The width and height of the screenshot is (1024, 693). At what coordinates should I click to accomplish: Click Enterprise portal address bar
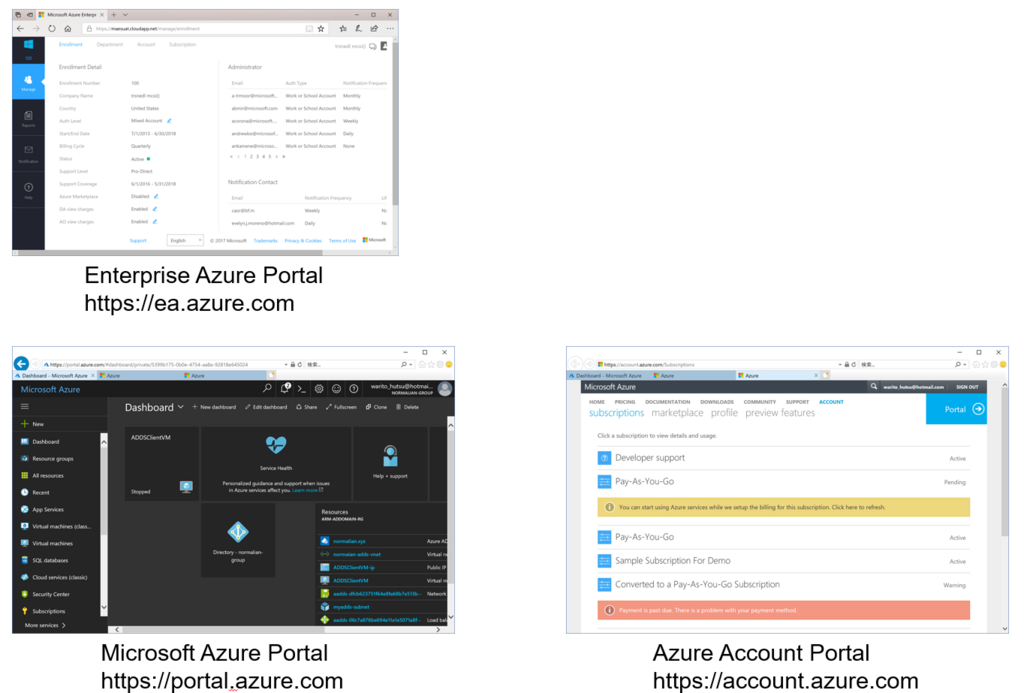click(x=196, y=29)
